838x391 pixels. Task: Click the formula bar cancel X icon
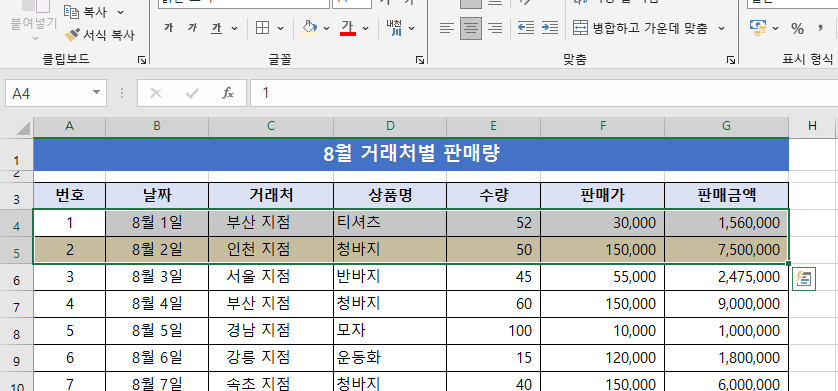pyautogui.click(x=156, y=93)
